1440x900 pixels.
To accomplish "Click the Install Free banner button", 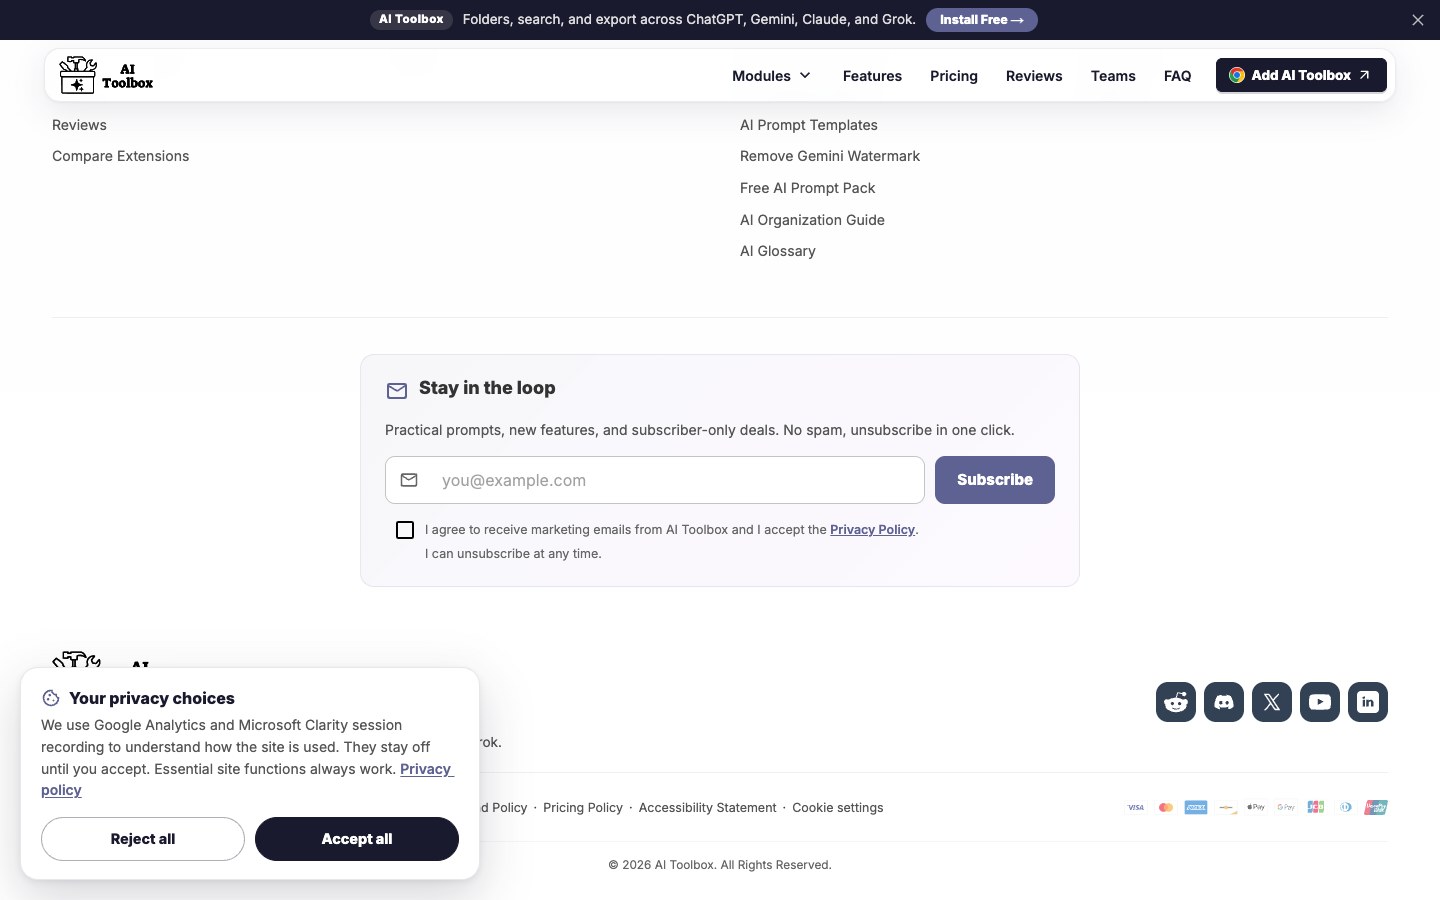I will coord(981,20).
